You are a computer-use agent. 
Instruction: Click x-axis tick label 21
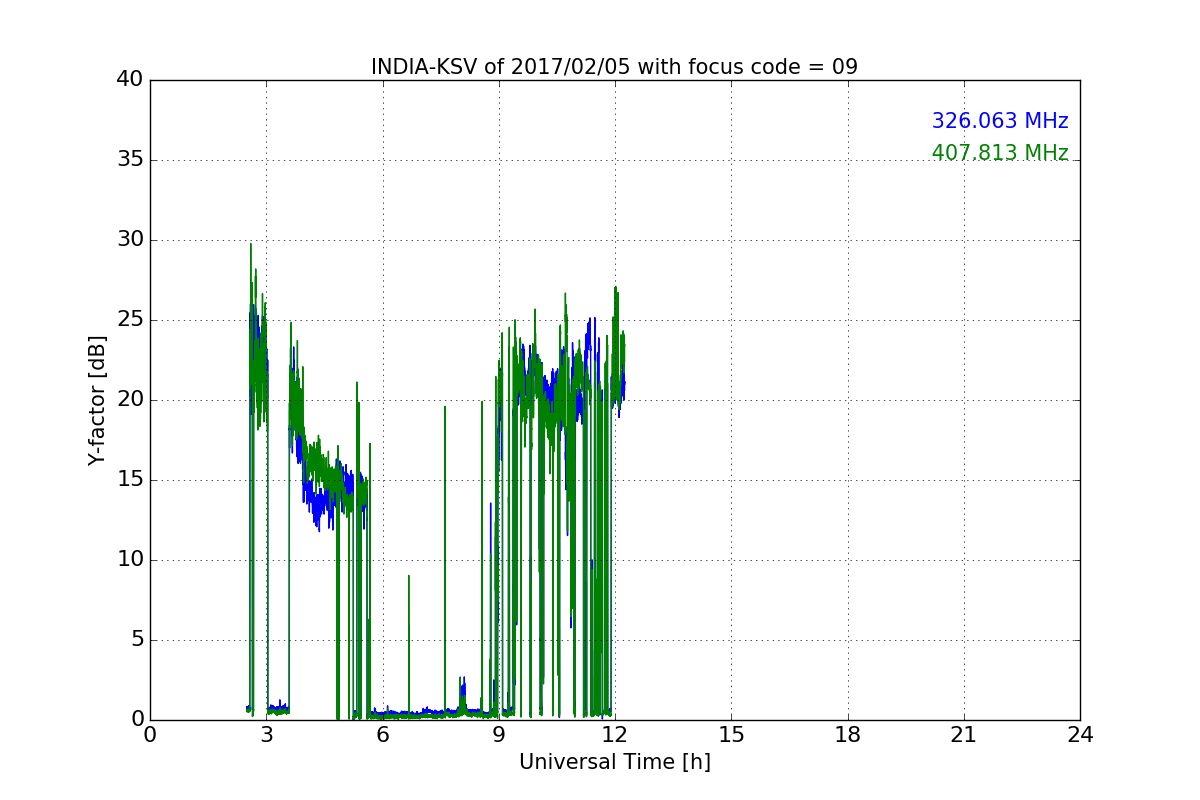[964, 735]
